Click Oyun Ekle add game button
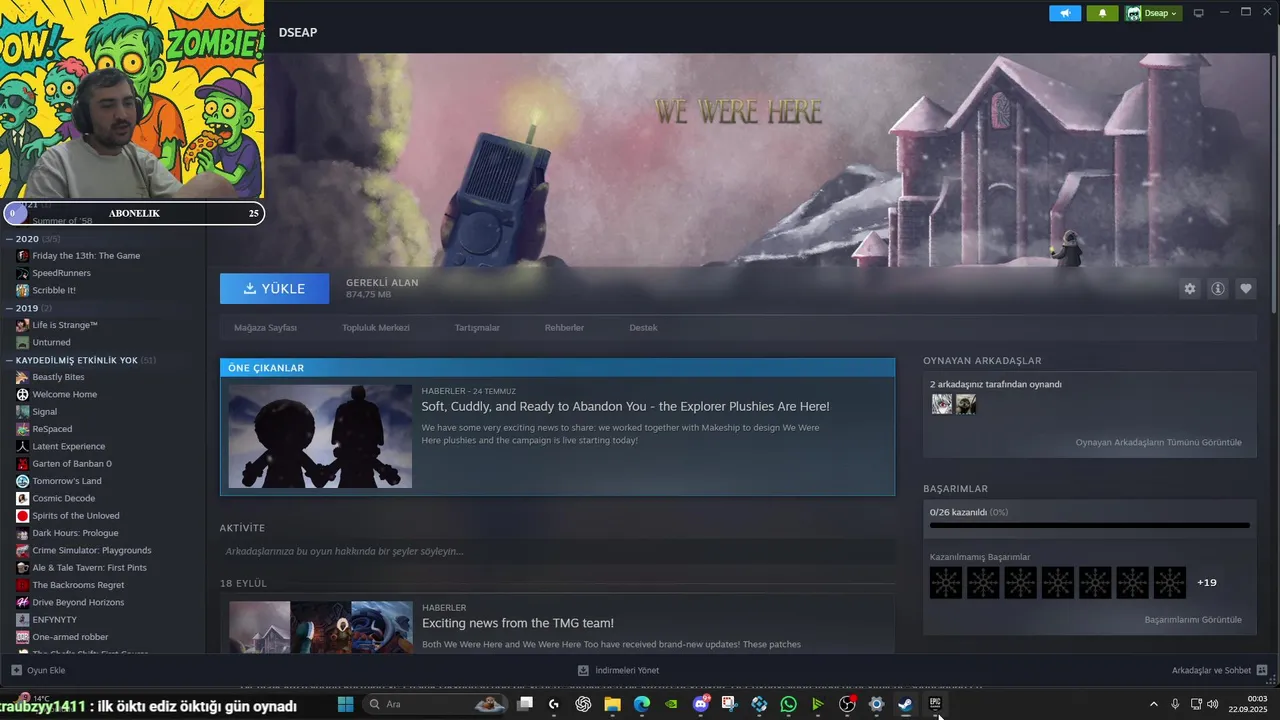This screenshot has height=720, width=1280. point(38,670)
